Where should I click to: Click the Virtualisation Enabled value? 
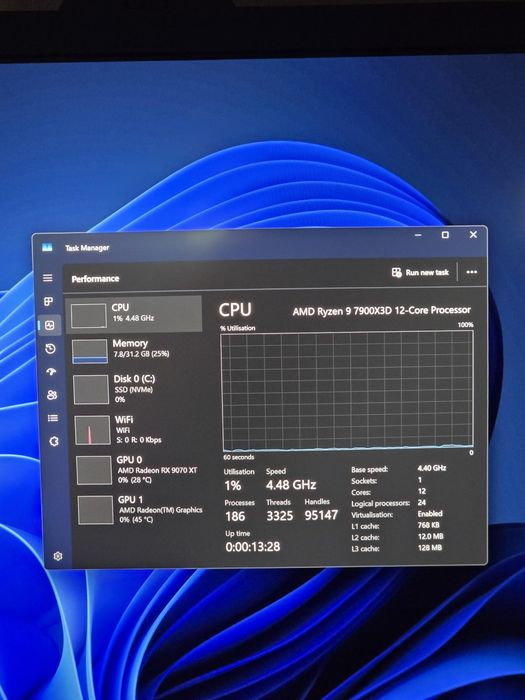click(430, 514)
